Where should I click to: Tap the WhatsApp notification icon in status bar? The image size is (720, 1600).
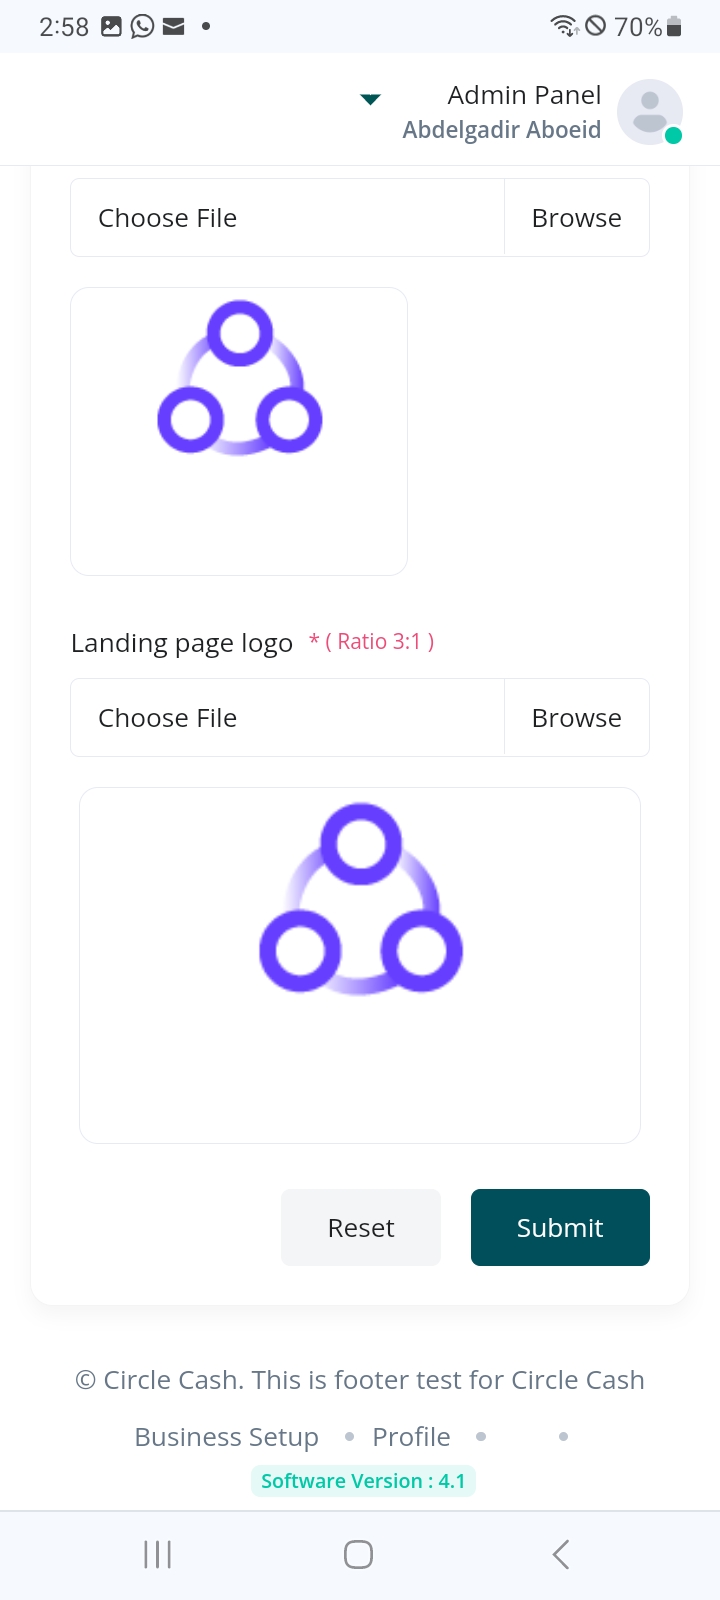point(143,26)
